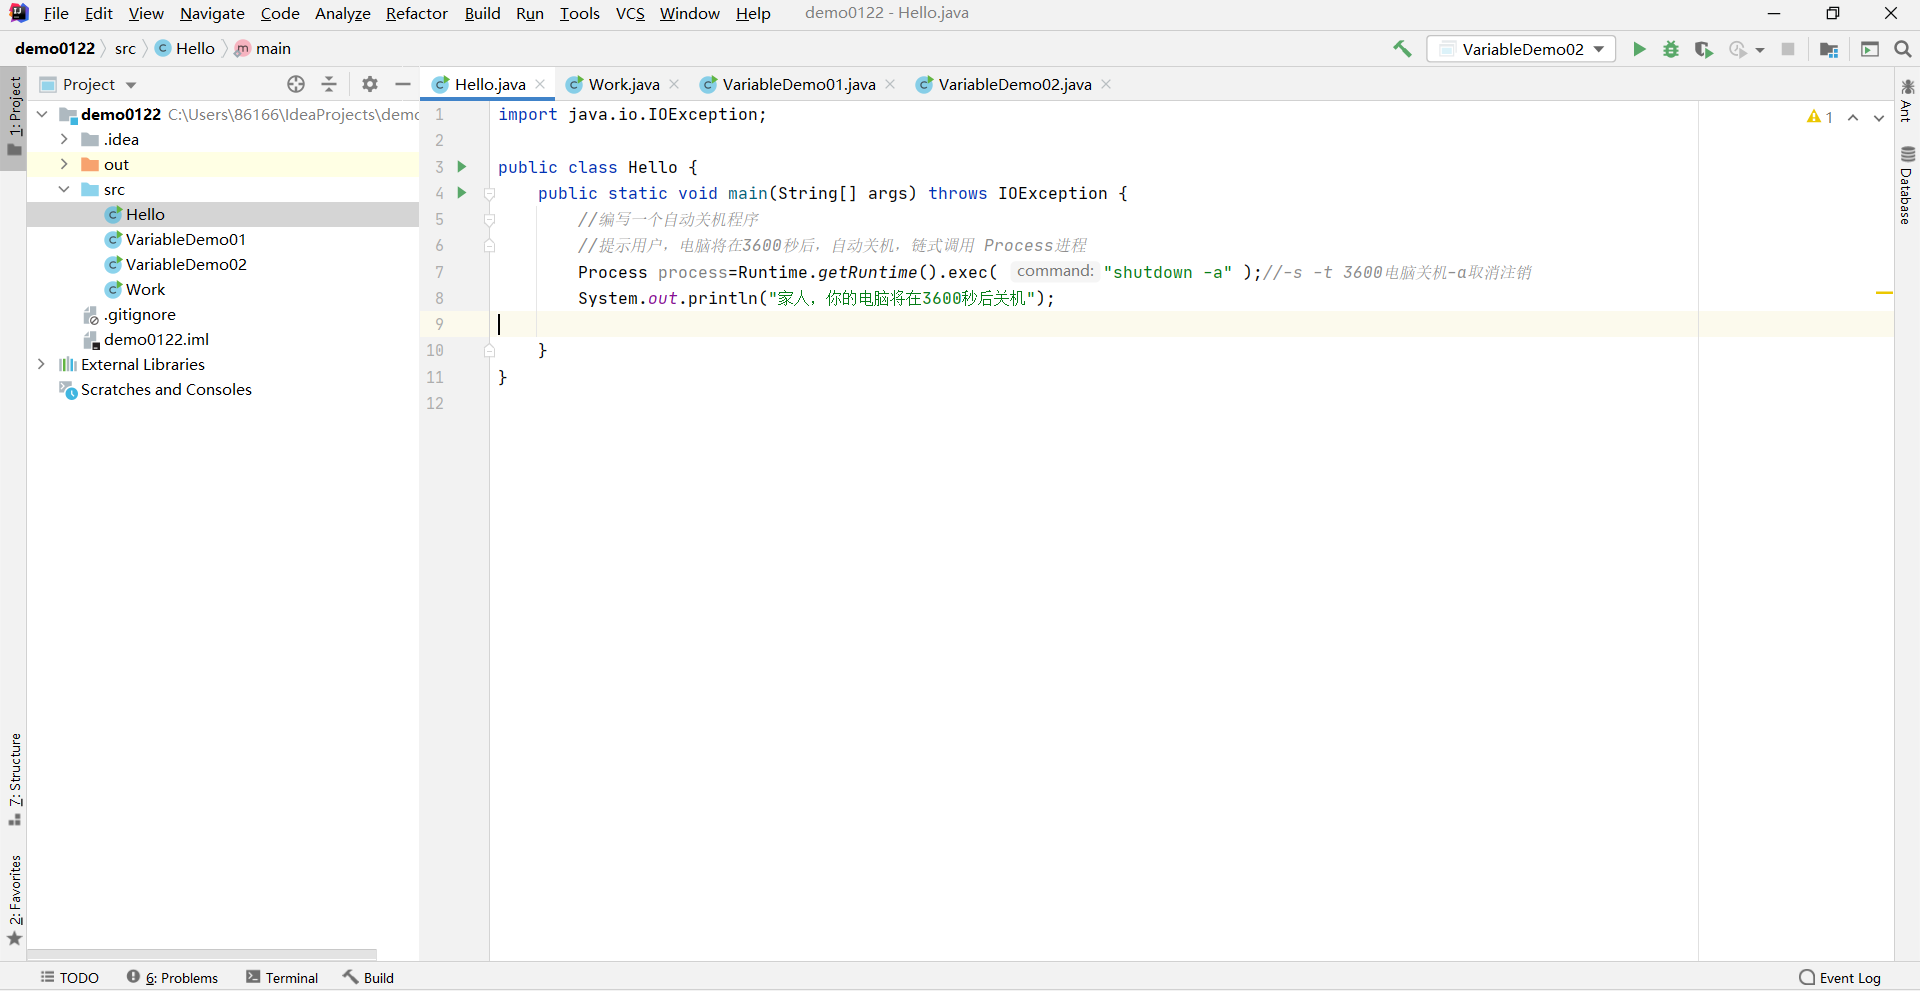Image resolution: width=1920 pixels, height=991 pixels.
Task: Collapse the src folder
Action: point(64,189)
